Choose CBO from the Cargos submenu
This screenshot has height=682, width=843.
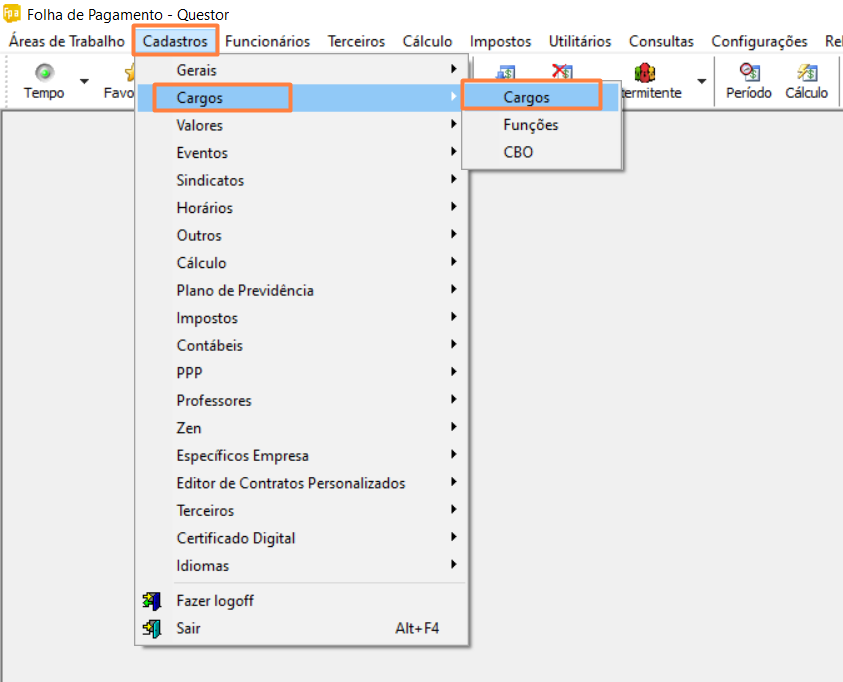(x=518, y=153)
